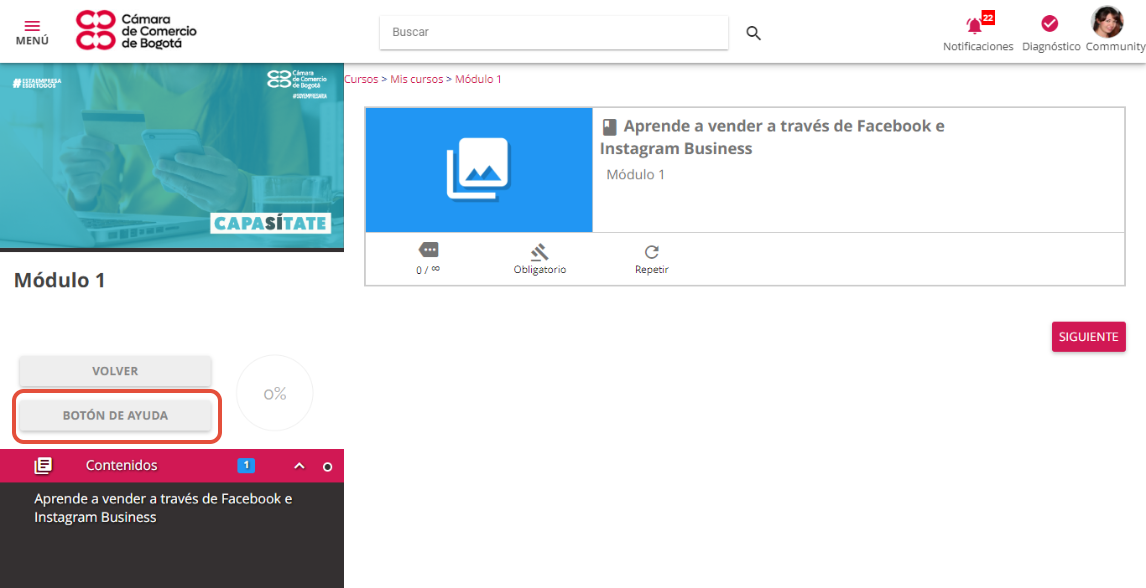Click the 'Módulo 1' subtitle under the course title

coord(635,175)
